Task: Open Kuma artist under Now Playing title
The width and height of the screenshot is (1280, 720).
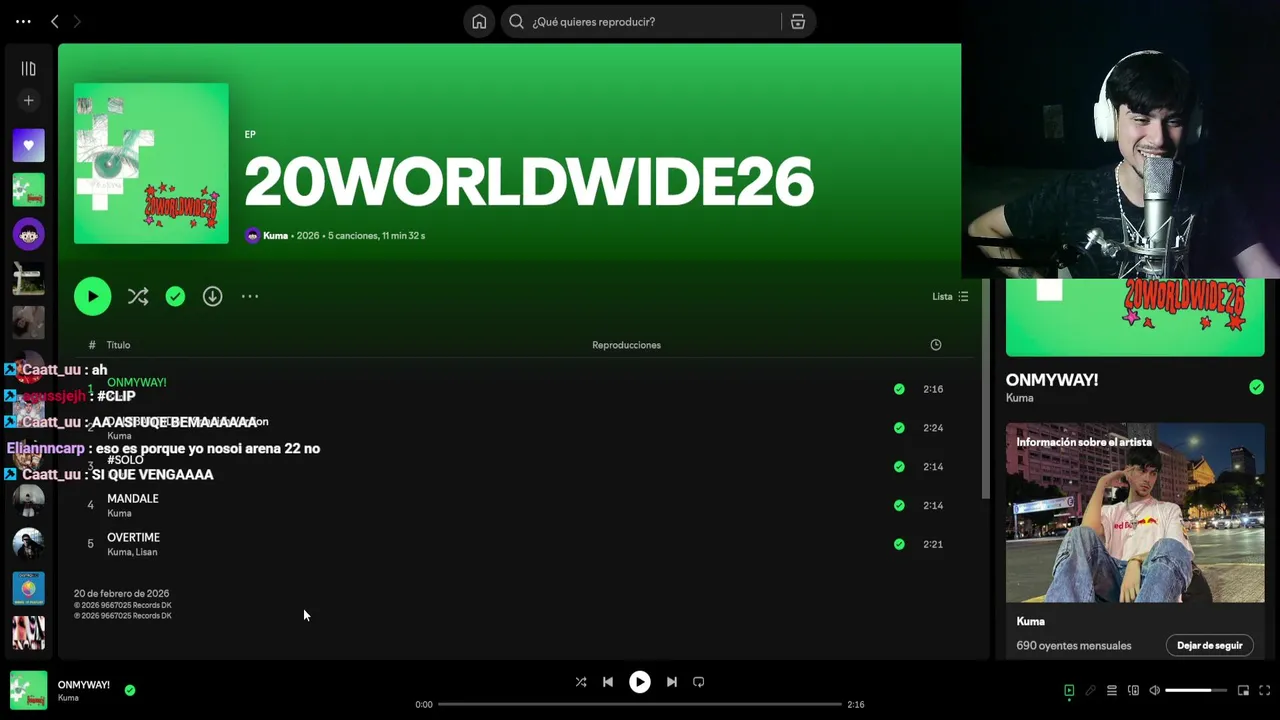Action: (1019, 398)
